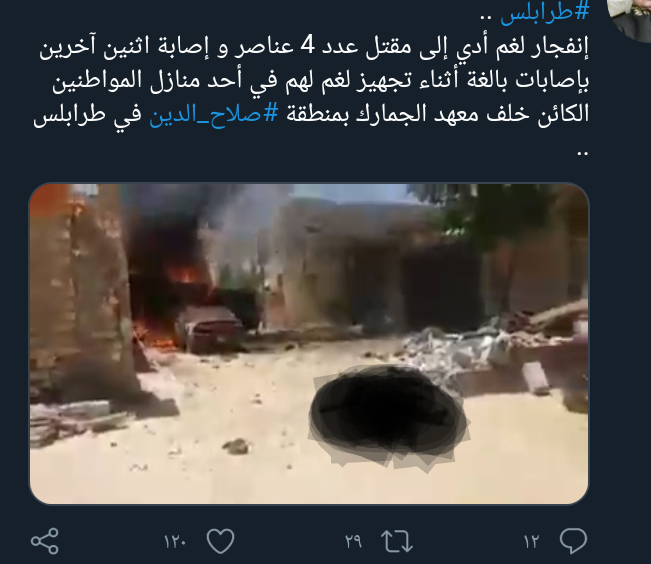Screen dimensions: 651x564
Task: Click the words في طرابلس ending the tweet
Action: click(x=88, y=114)
